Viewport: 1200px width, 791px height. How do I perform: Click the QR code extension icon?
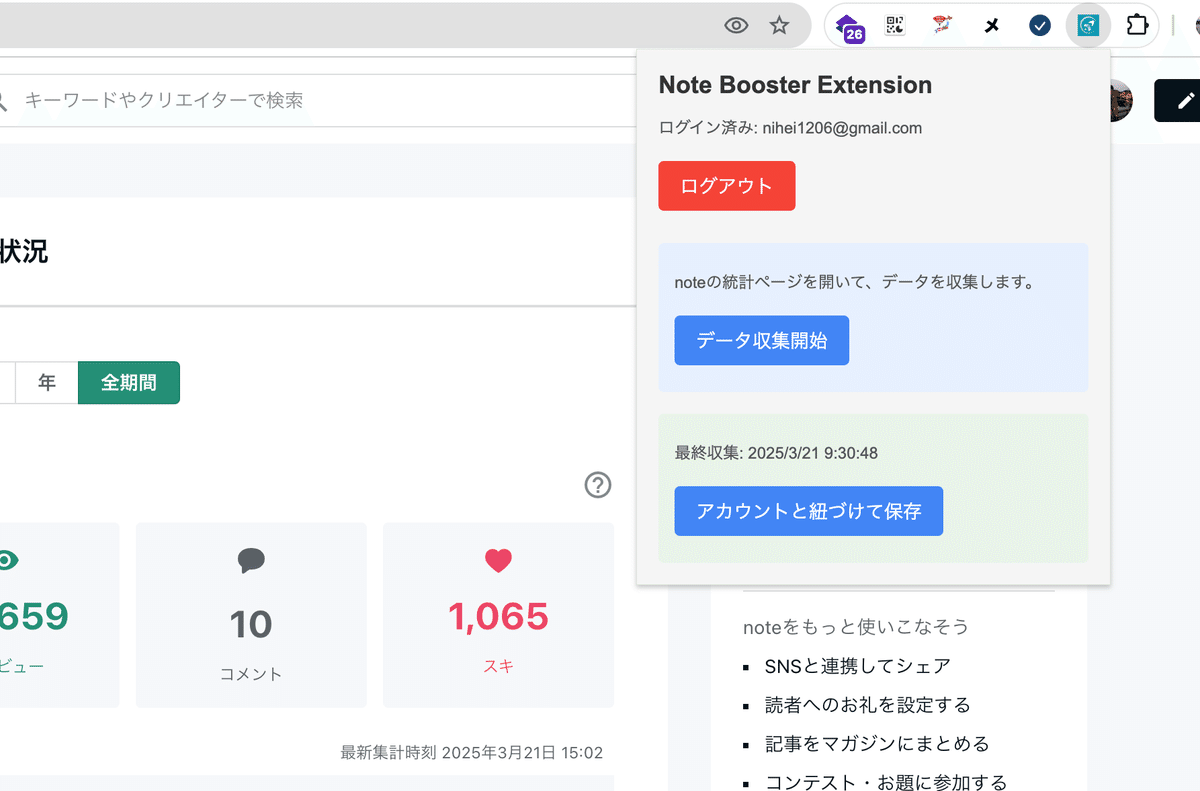(895, 25)
